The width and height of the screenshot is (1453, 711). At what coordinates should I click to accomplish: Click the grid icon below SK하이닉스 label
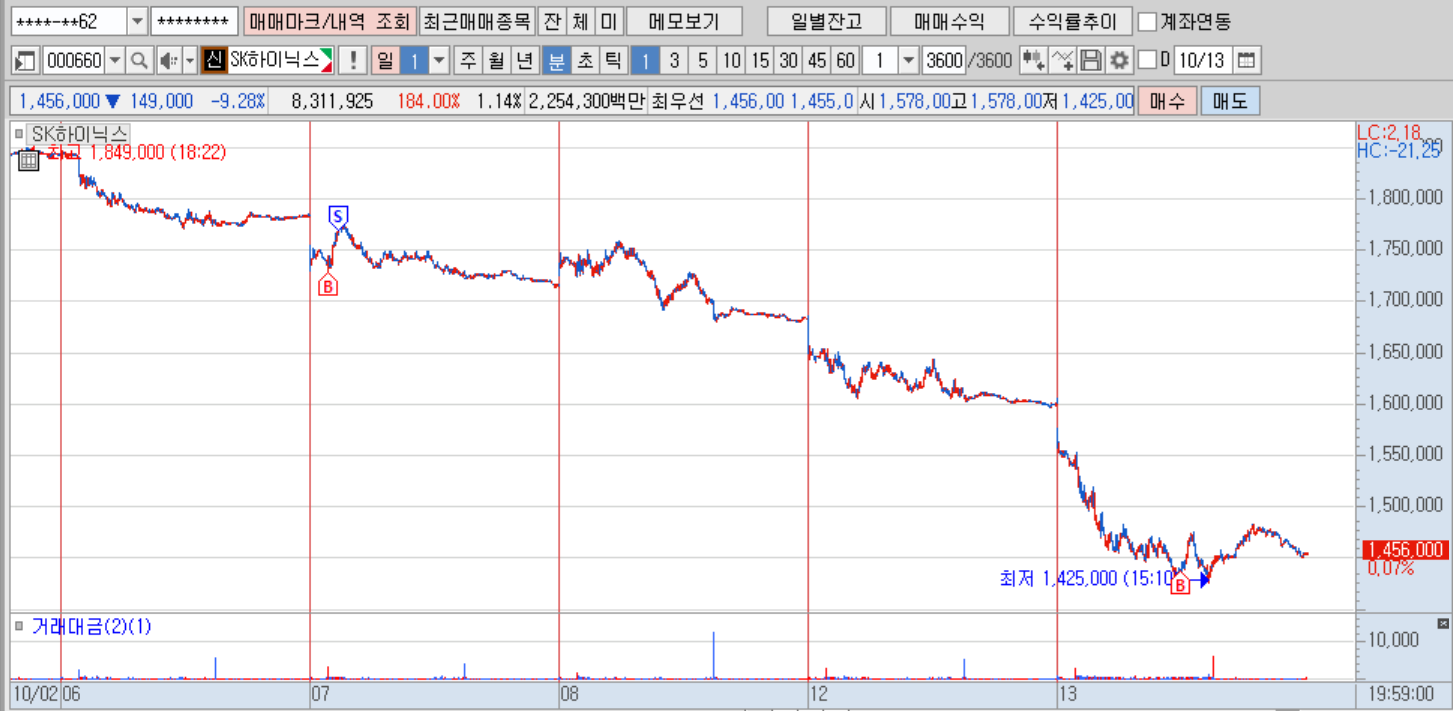click(28, 158)
